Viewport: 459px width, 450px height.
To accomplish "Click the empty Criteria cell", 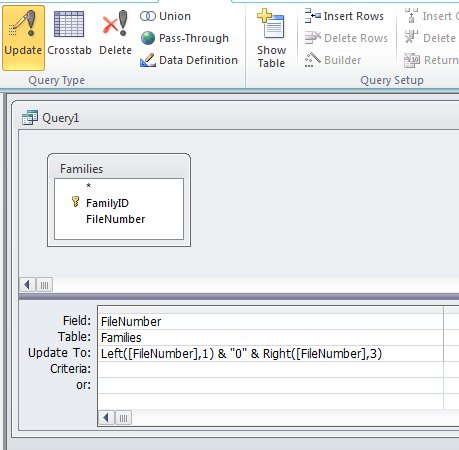I will coord(271,369).
